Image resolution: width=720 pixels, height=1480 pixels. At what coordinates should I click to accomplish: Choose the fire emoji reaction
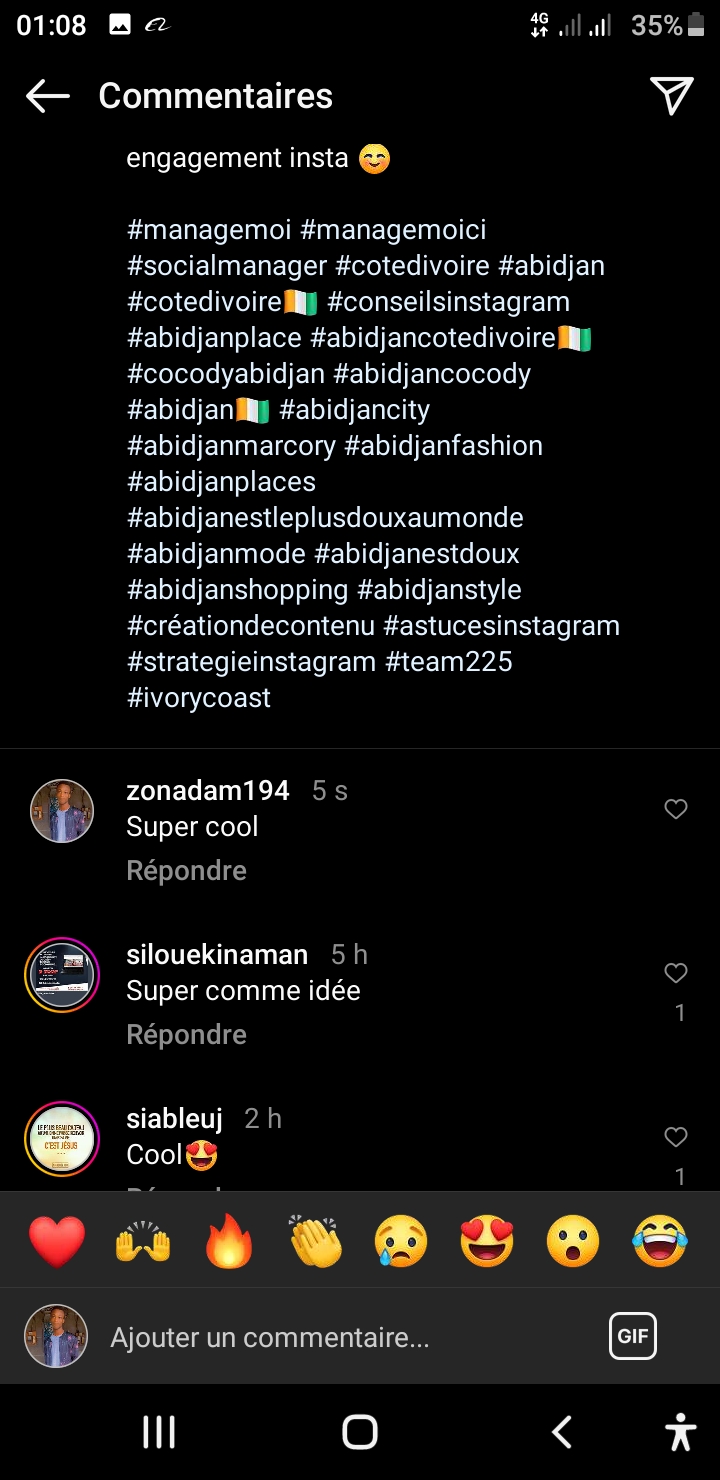[229, 1242]
